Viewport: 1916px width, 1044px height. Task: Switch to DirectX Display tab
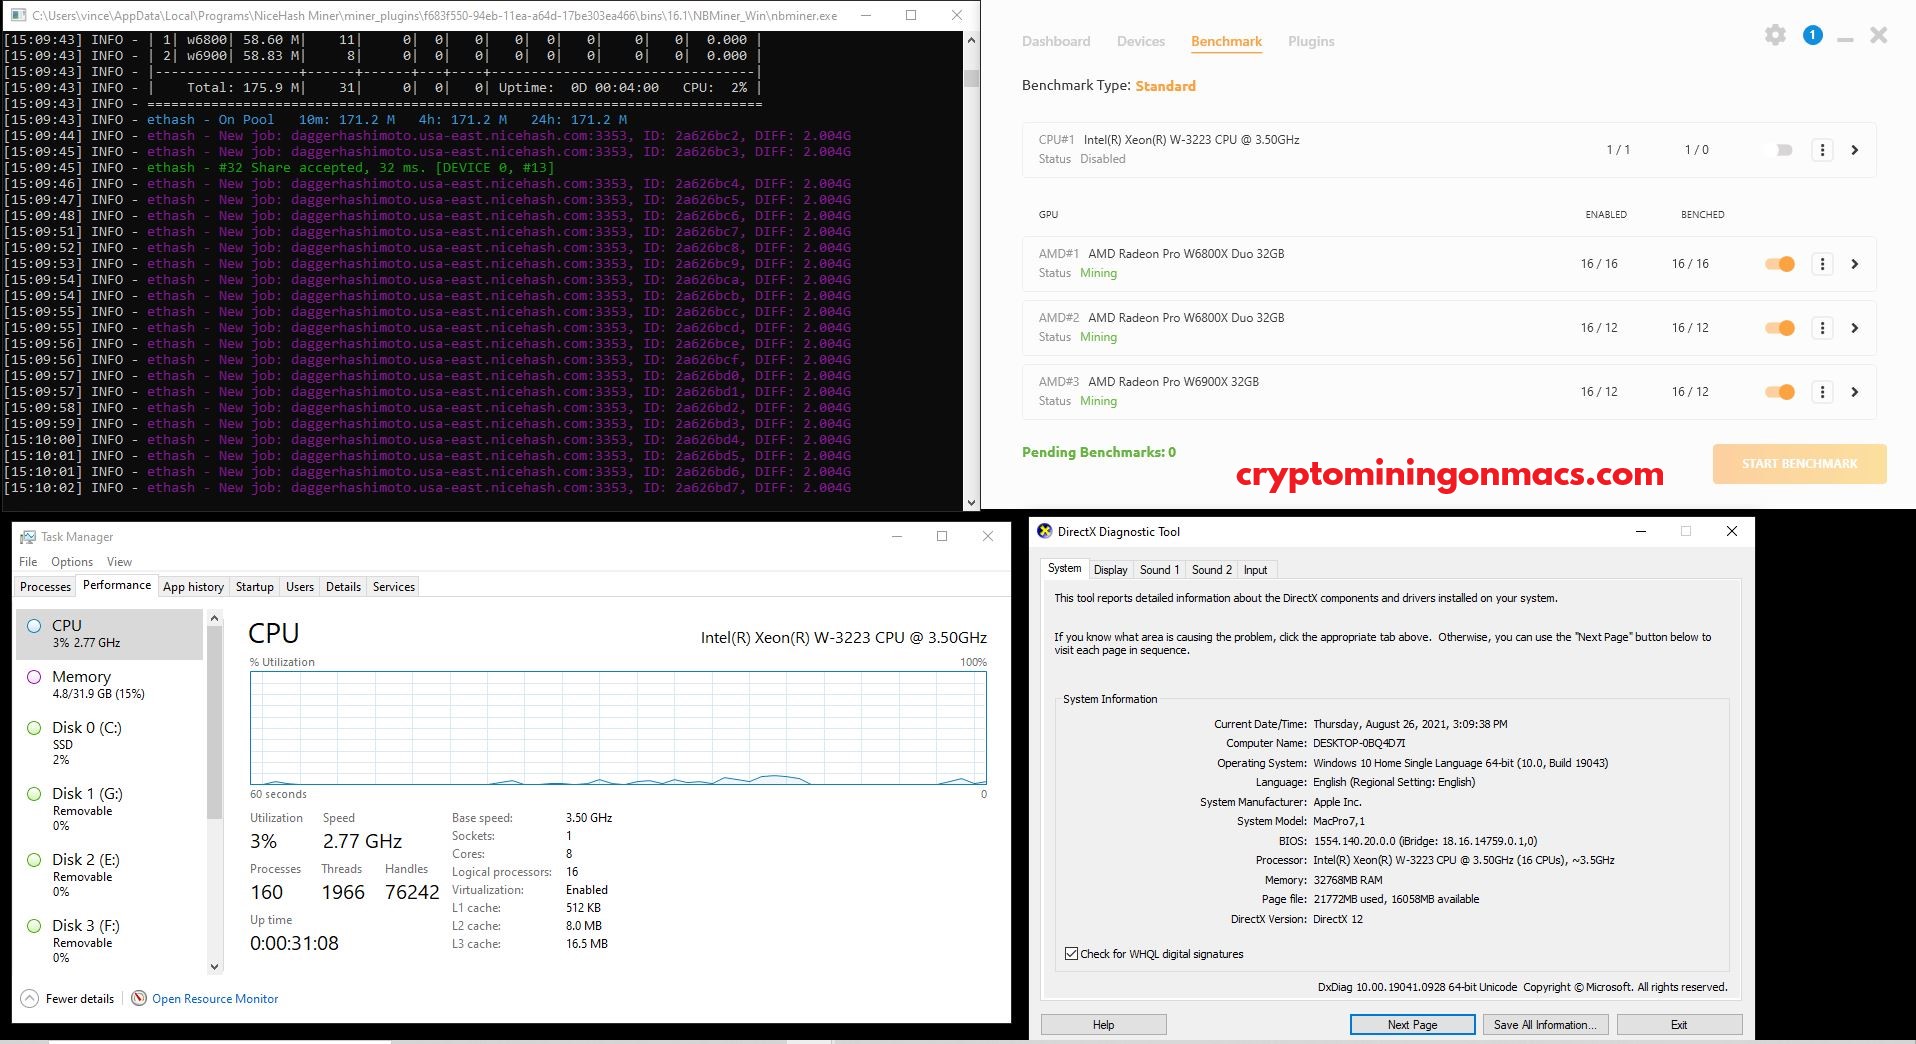pos(1110,570)
